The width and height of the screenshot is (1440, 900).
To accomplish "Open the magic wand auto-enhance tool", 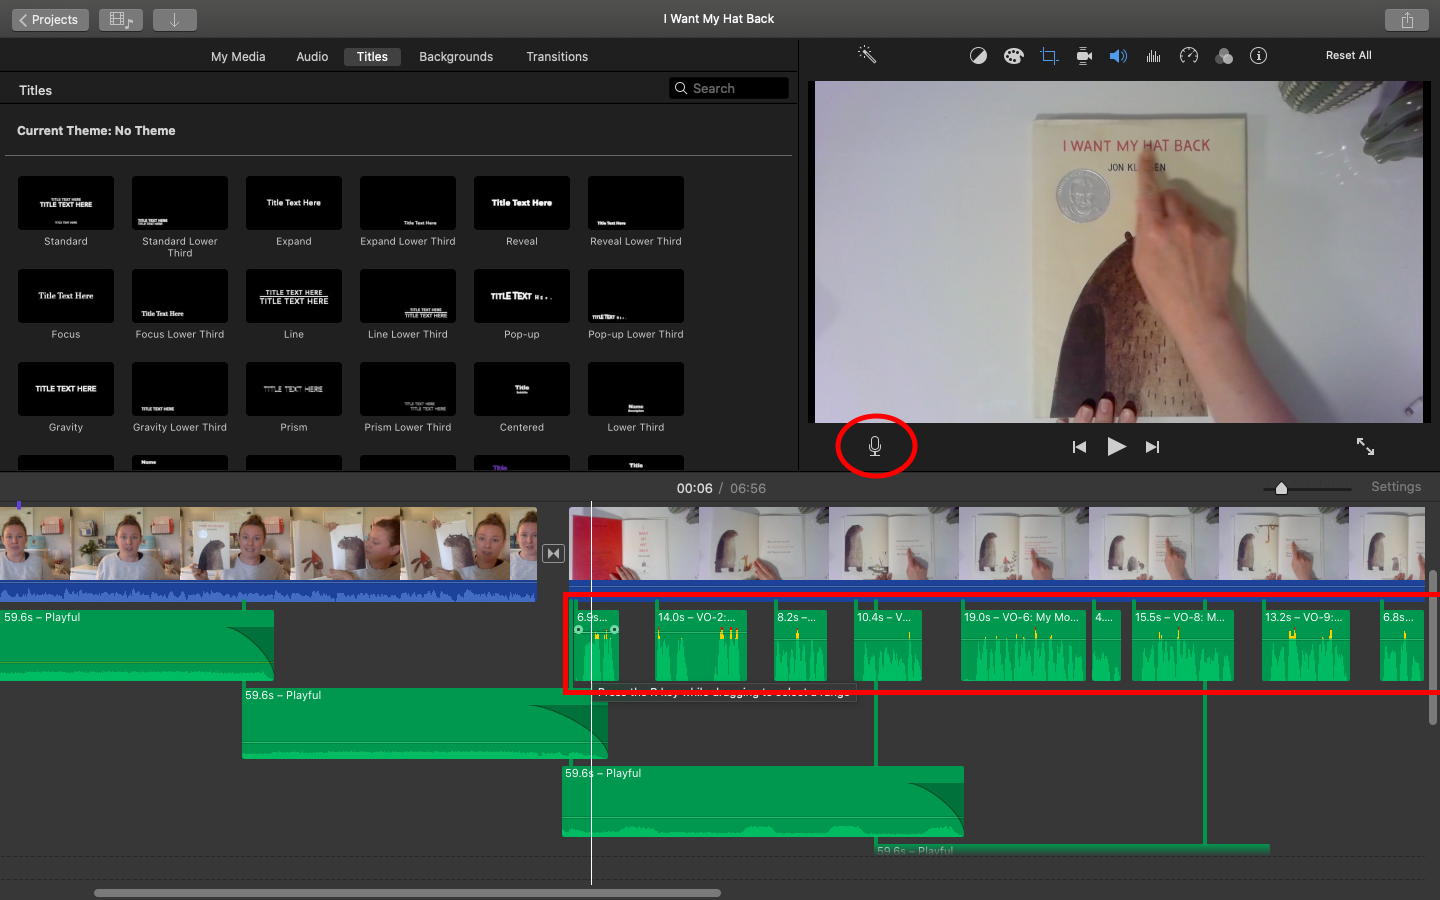I will 867,55.
